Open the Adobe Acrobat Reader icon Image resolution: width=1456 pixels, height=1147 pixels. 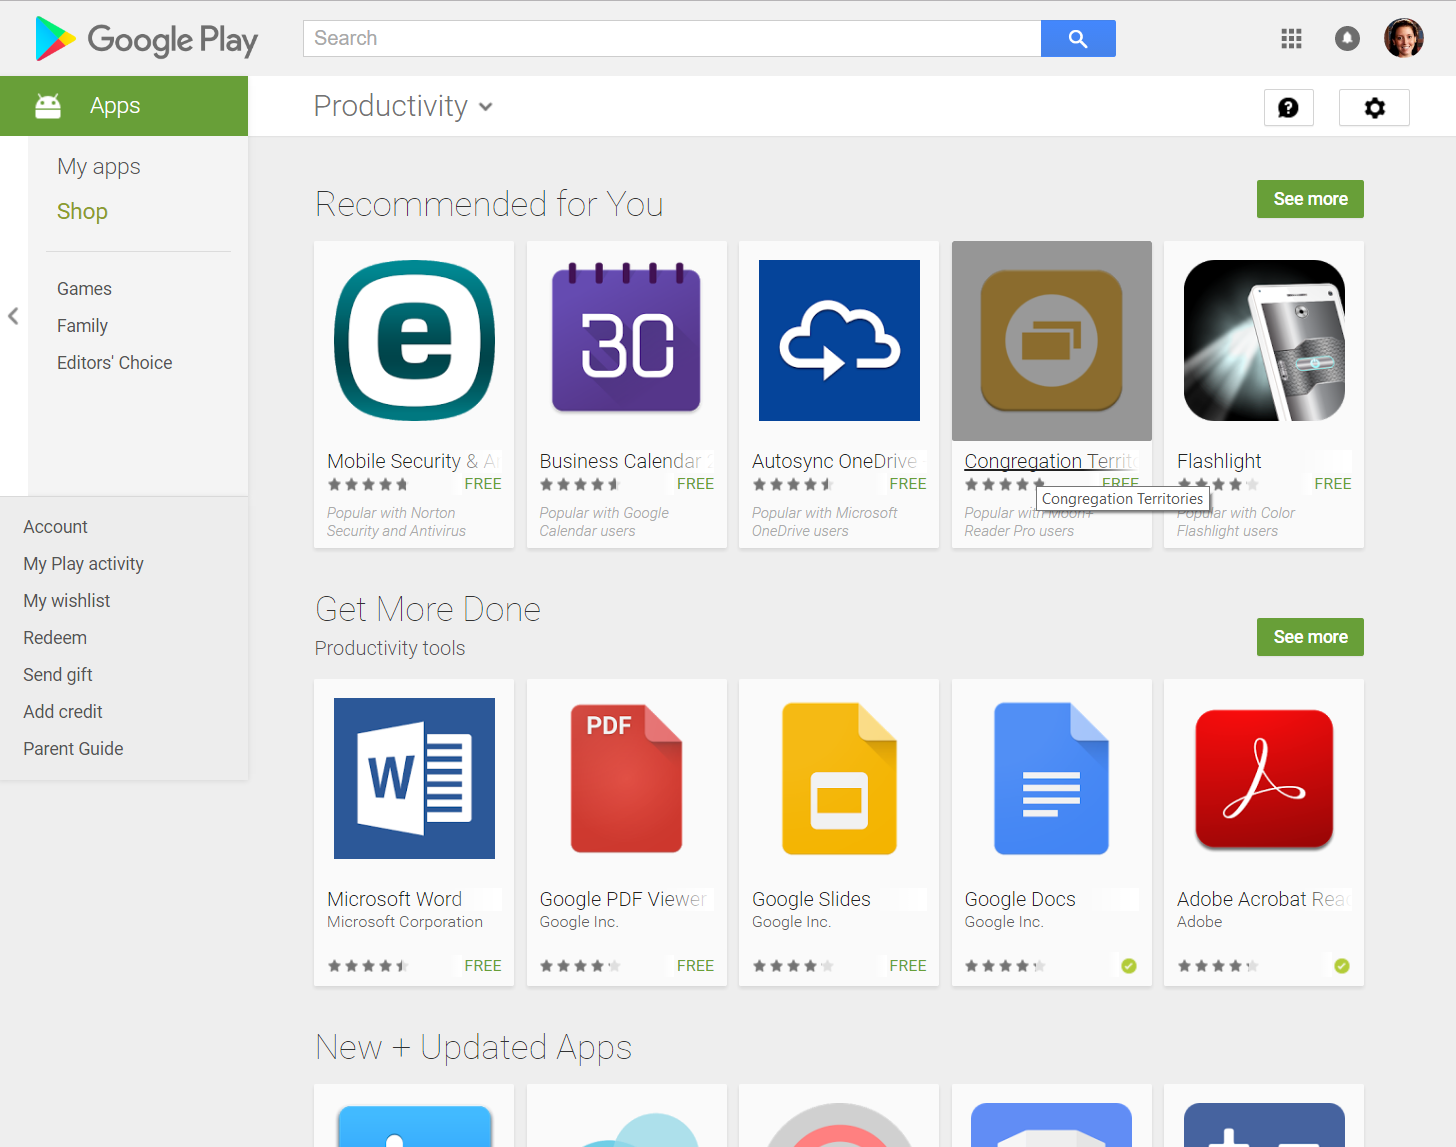pyautogui.click(x=1264, y=778)
